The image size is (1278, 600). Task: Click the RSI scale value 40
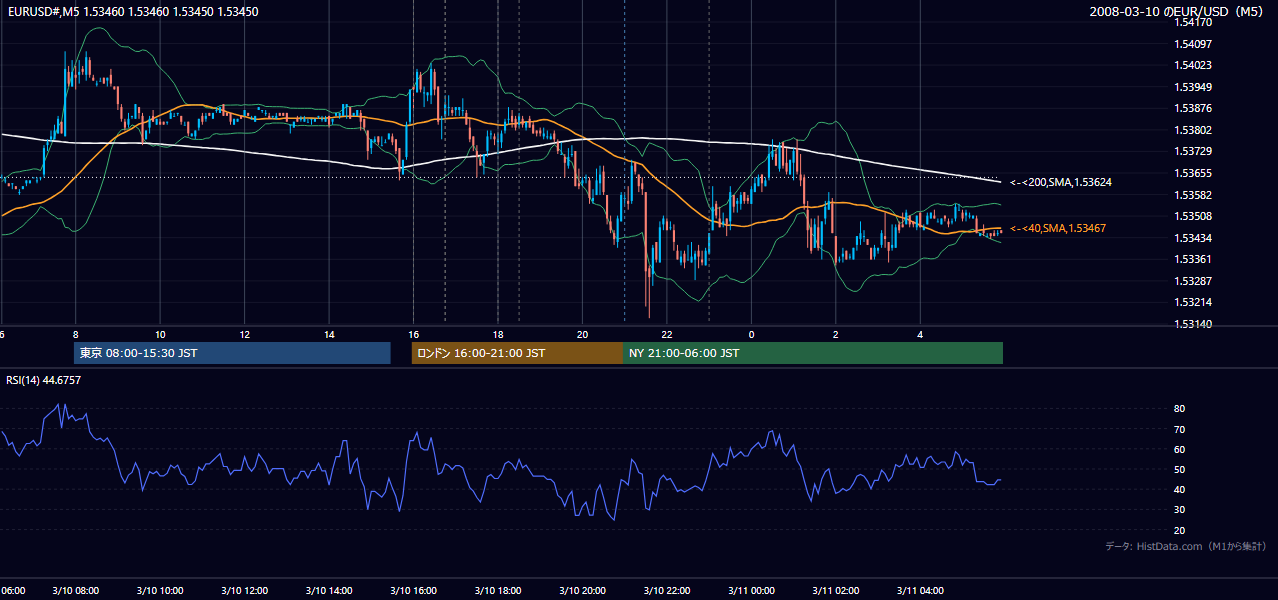(1180, 490)
